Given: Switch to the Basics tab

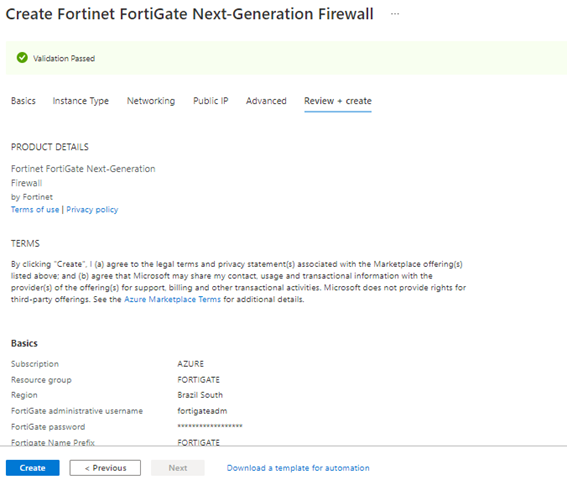Looking at the screenshot, I should [x=23, y=101].
